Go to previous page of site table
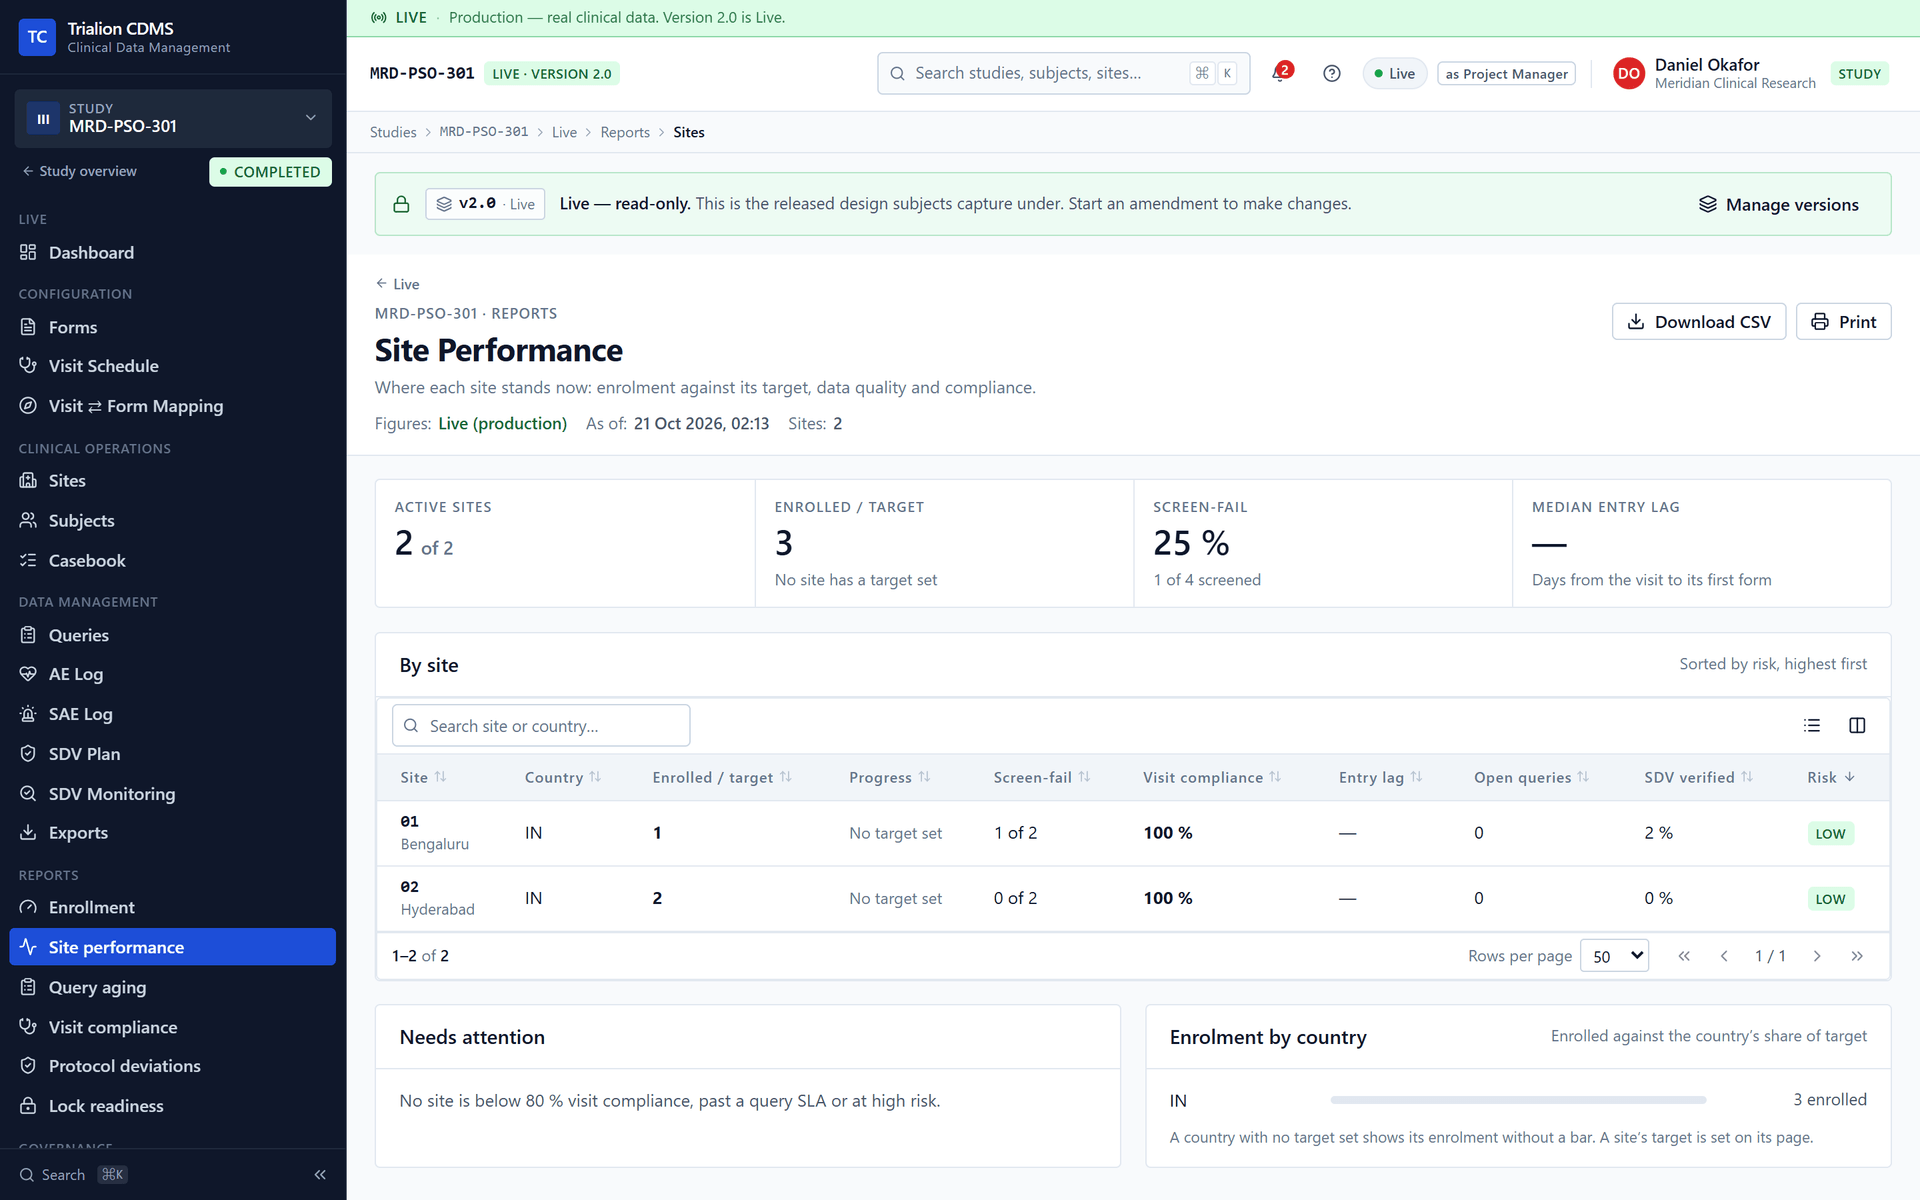This screenshot has height=1200, width=1920. pyautogui.click(x=1724, y=956)
